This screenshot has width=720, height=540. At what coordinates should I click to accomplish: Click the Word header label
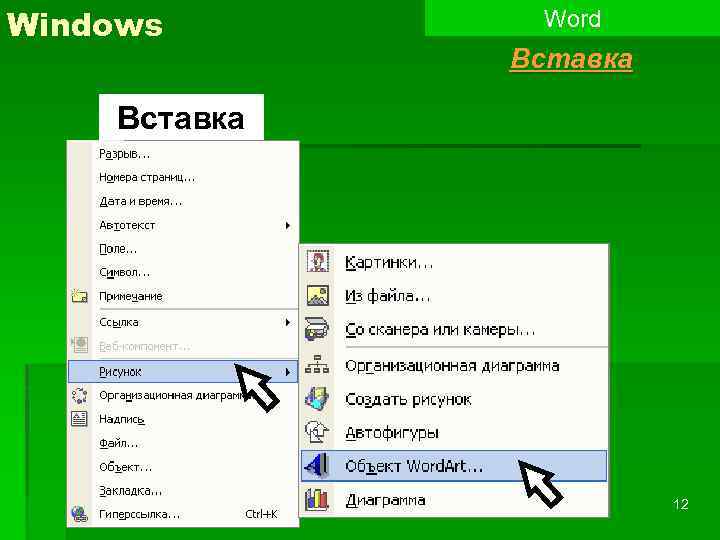[x=572, y=19]
